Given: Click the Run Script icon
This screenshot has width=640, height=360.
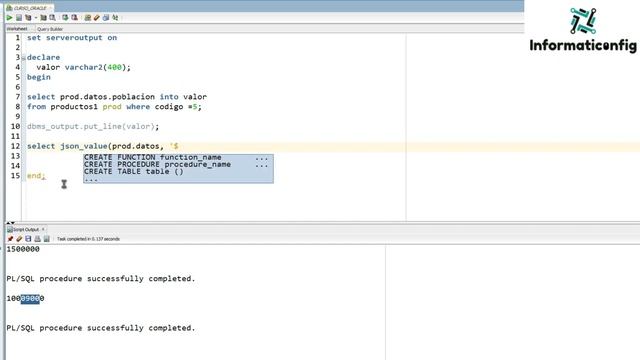Looking at the screenshot, I should (19, 18).
